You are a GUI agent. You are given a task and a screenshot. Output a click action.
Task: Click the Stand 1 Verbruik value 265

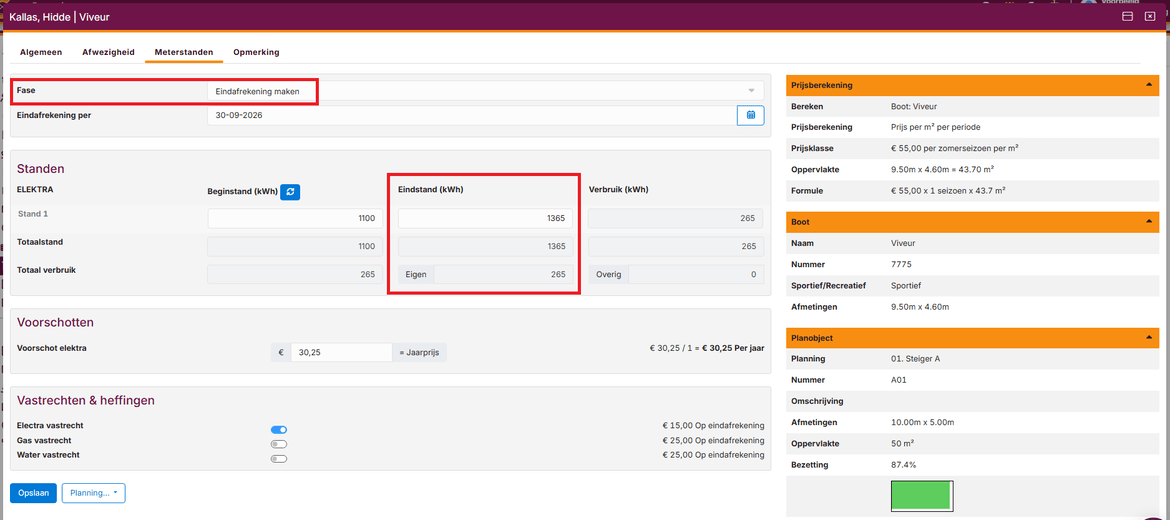pos(676,219)
